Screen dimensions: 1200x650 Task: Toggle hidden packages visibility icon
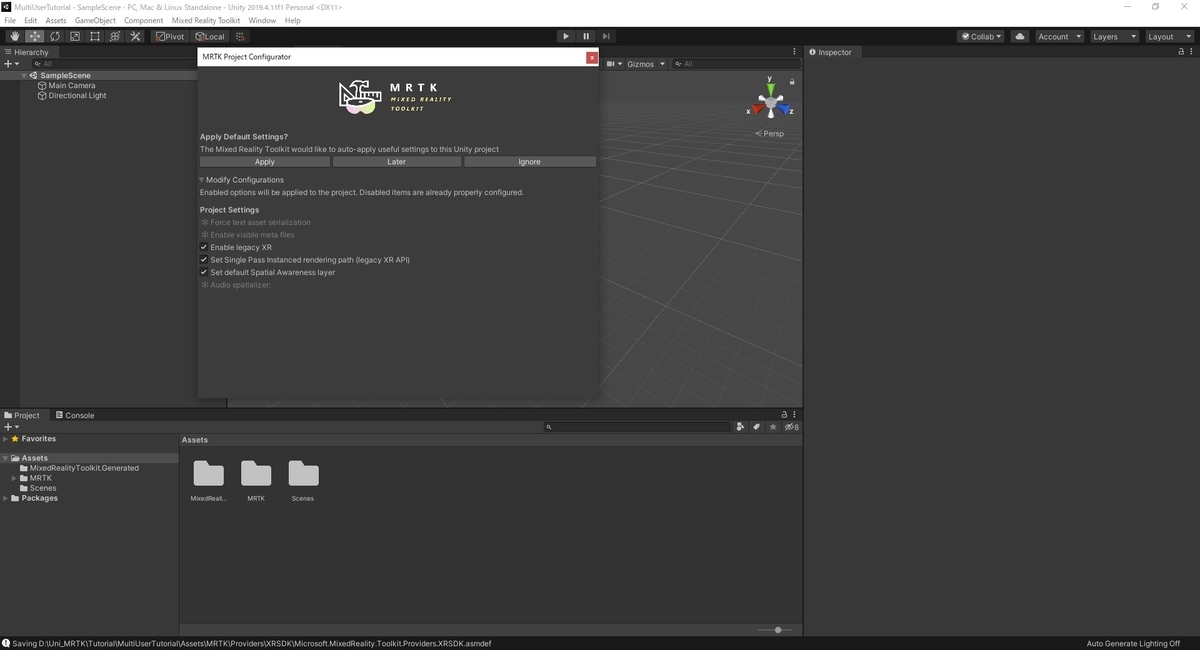pyautogui.click(x=791, y=427)
